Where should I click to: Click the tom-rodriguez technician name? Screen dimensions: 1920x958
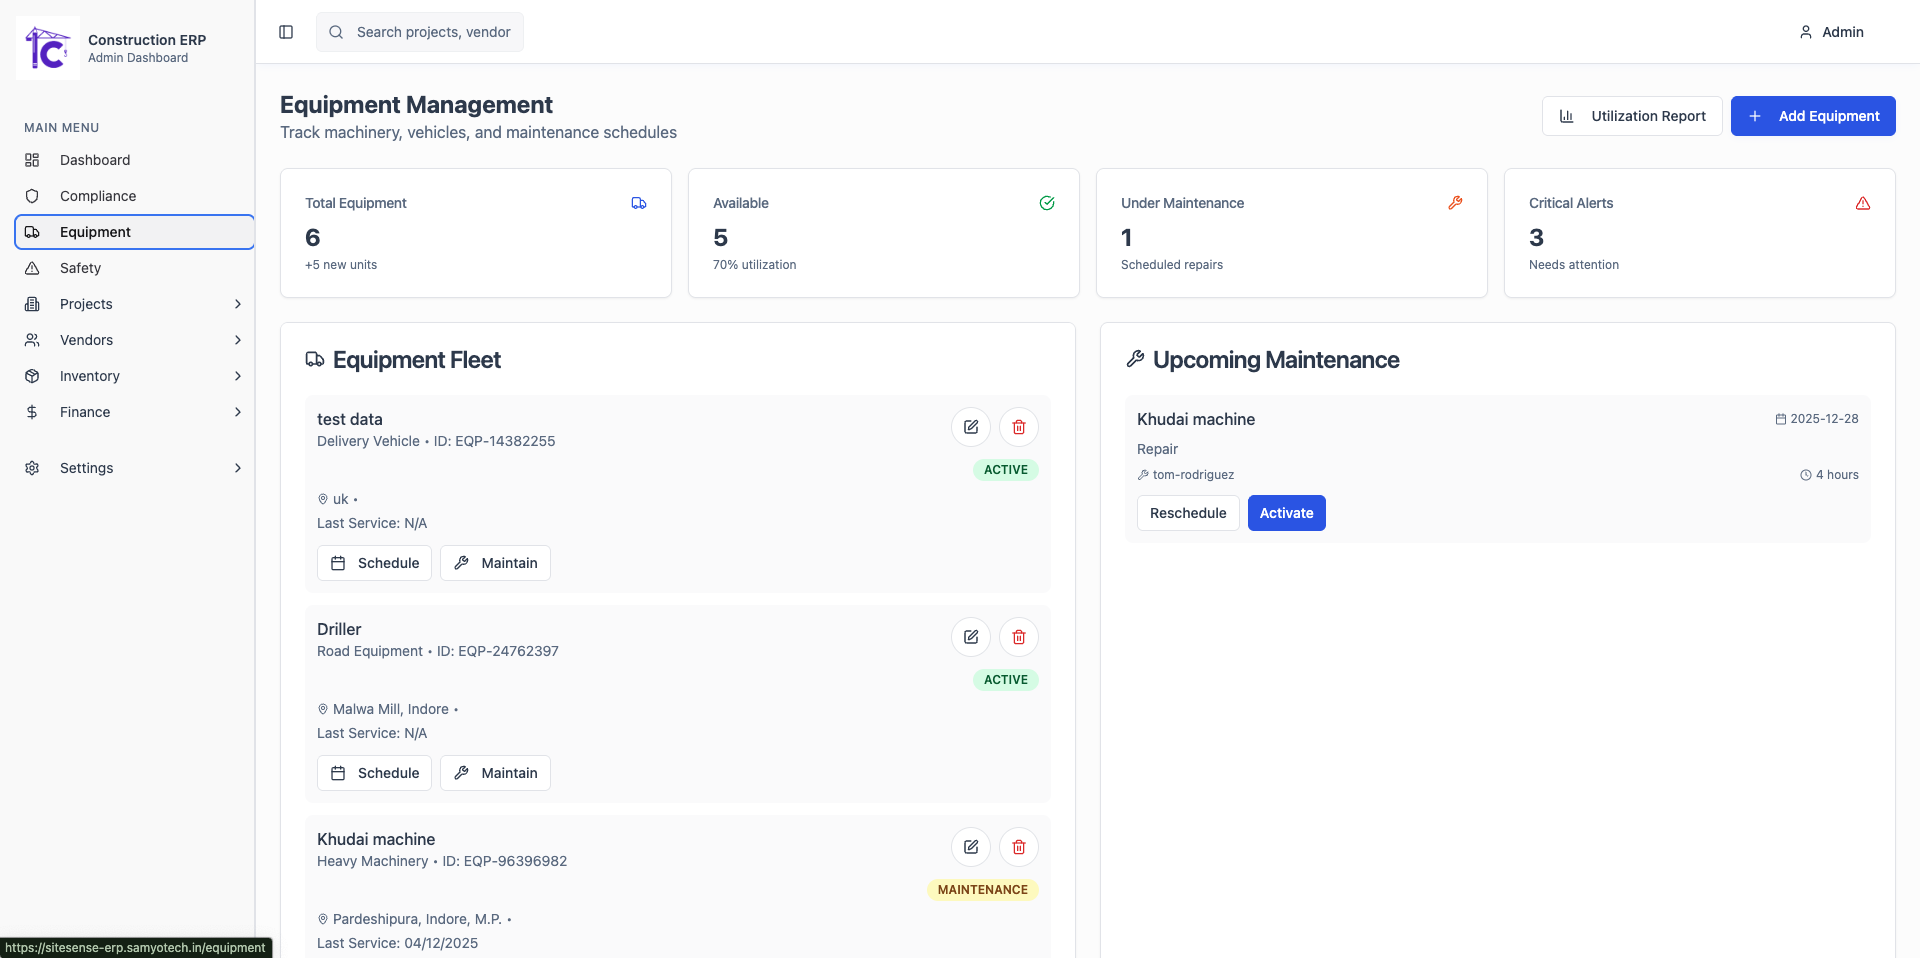point(1193,475)
